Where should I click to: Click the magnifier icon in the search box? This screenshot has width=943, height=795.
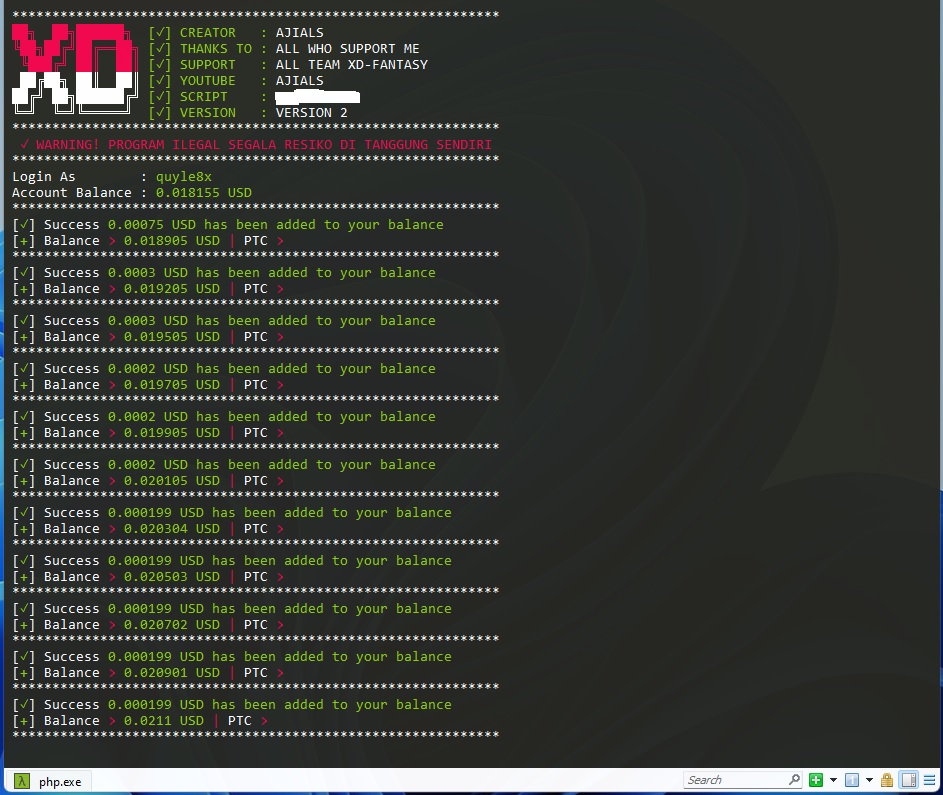click(794, 780)
